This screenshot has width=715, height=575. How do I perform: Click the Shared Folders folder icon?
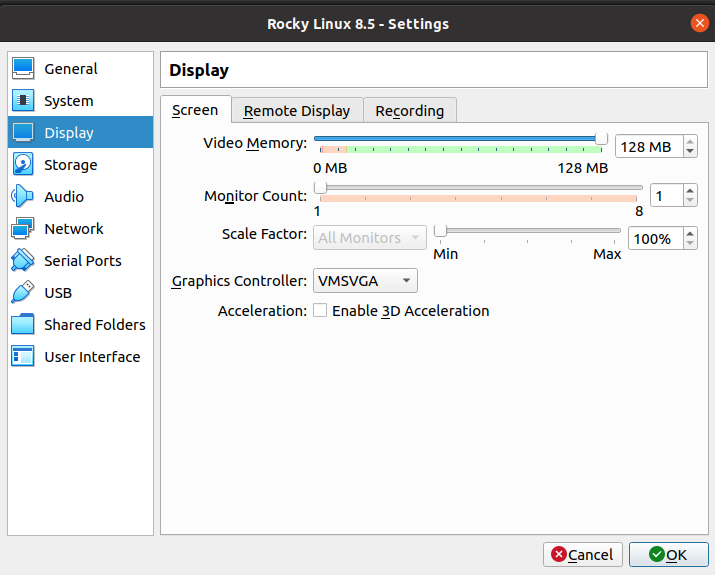23,325
